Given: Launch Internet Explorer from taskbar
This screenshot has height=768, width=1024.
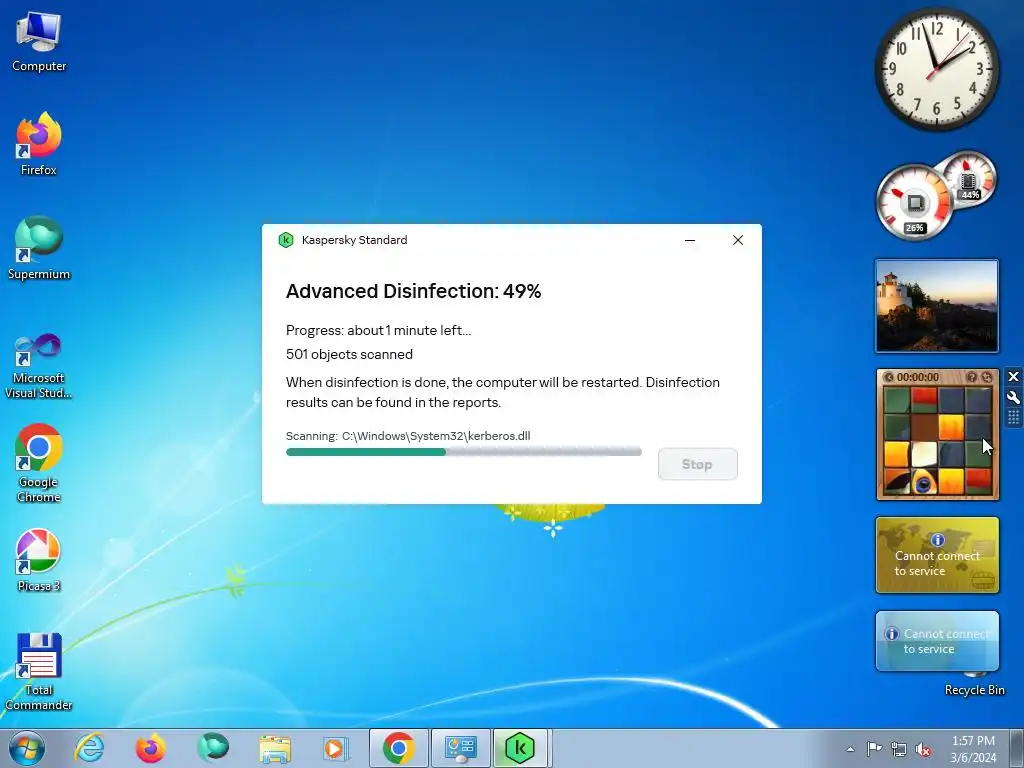Looking at the screenshot, I should coord(89,748).
